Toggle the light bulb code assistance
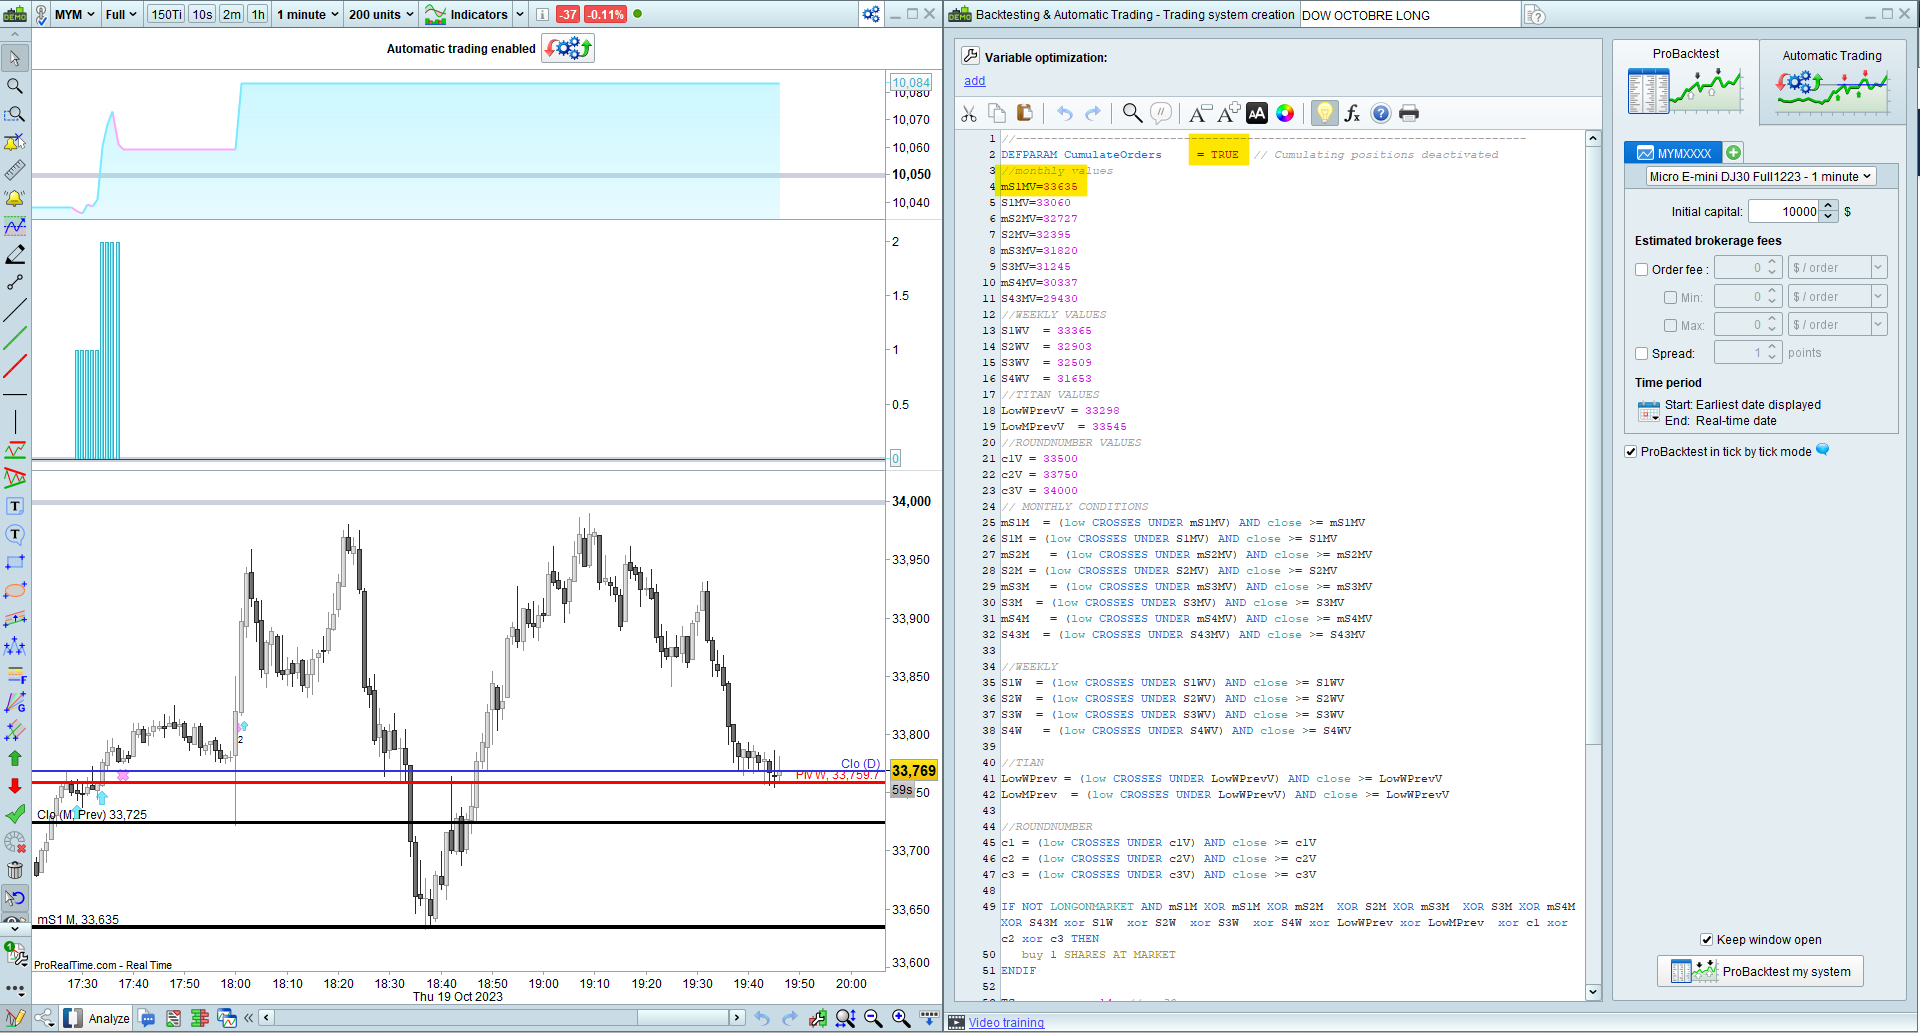 point(1325,113)
